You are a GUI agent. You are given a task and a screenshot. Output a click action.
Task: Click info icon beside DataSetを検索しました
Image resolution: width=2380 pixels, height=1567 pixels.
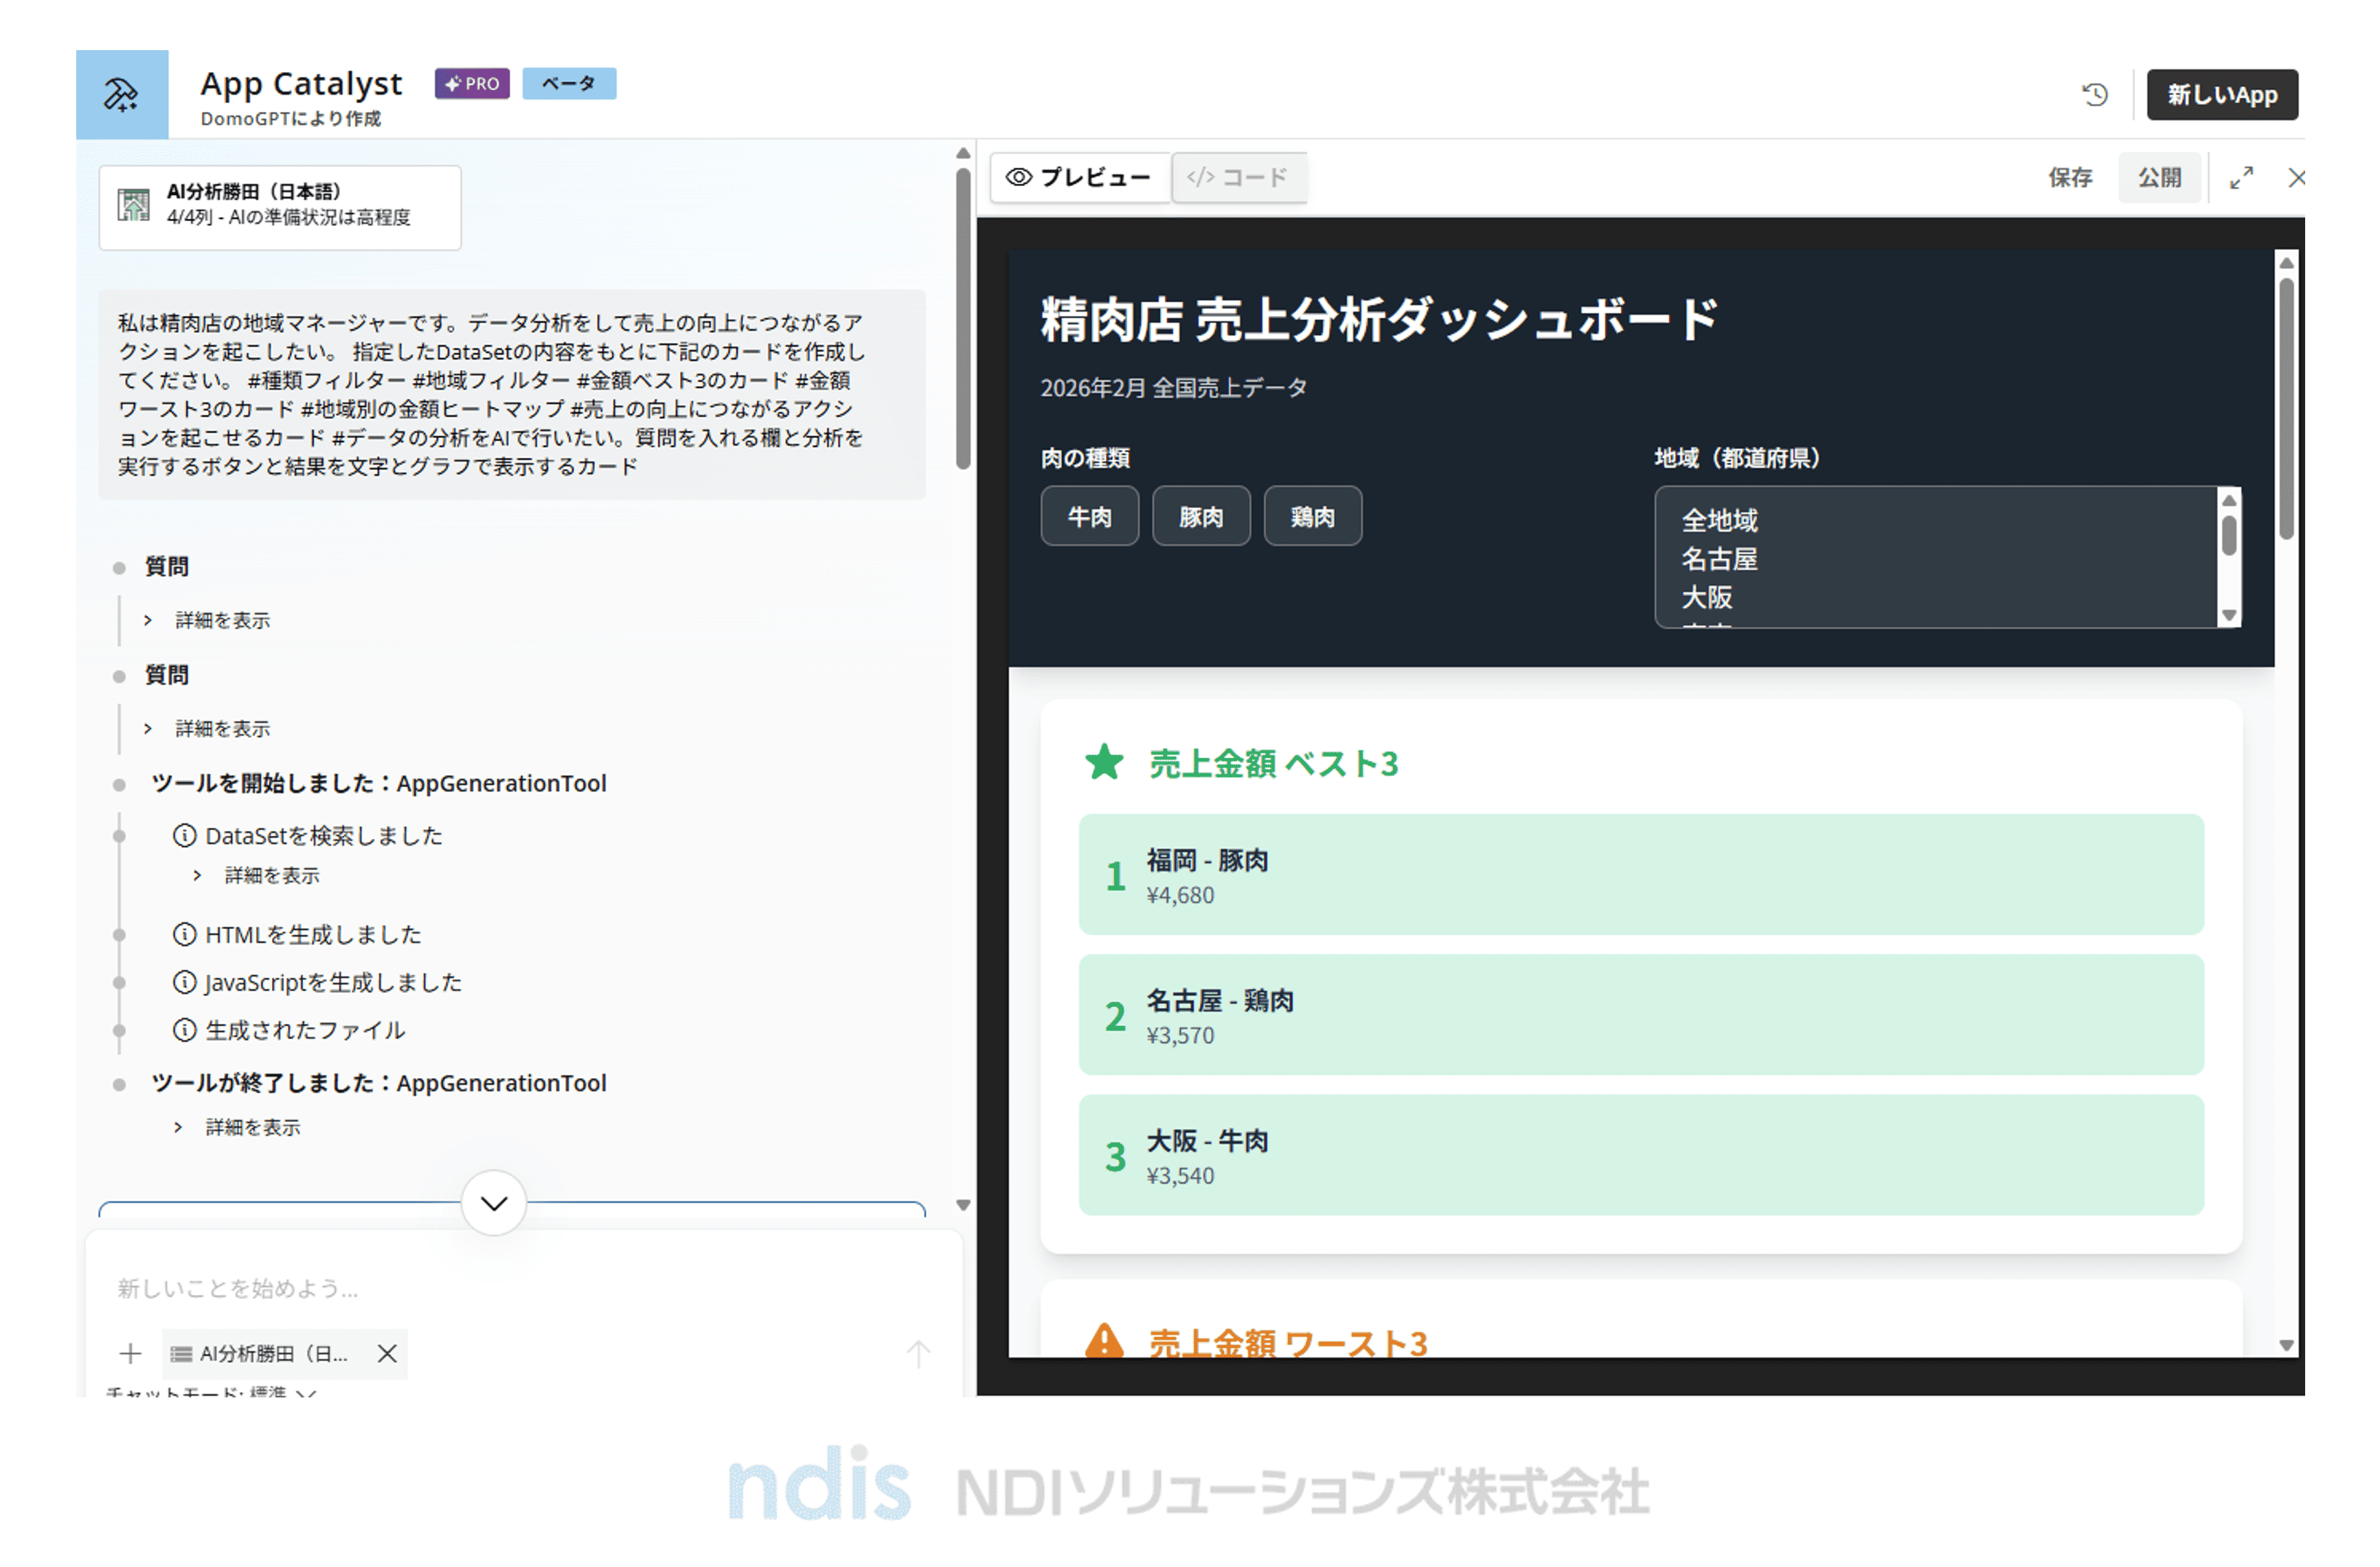[x=184, y=835]
